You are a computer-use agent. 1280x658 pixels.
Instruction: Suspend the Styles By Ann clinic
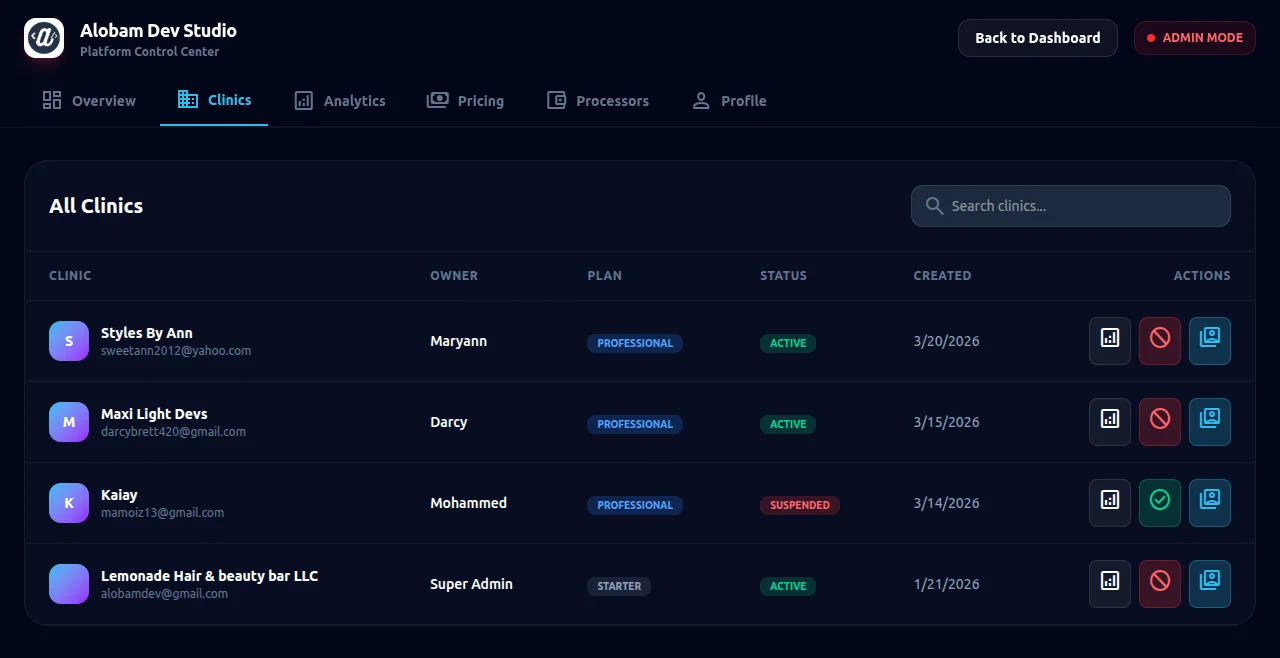pos(1160,341)
